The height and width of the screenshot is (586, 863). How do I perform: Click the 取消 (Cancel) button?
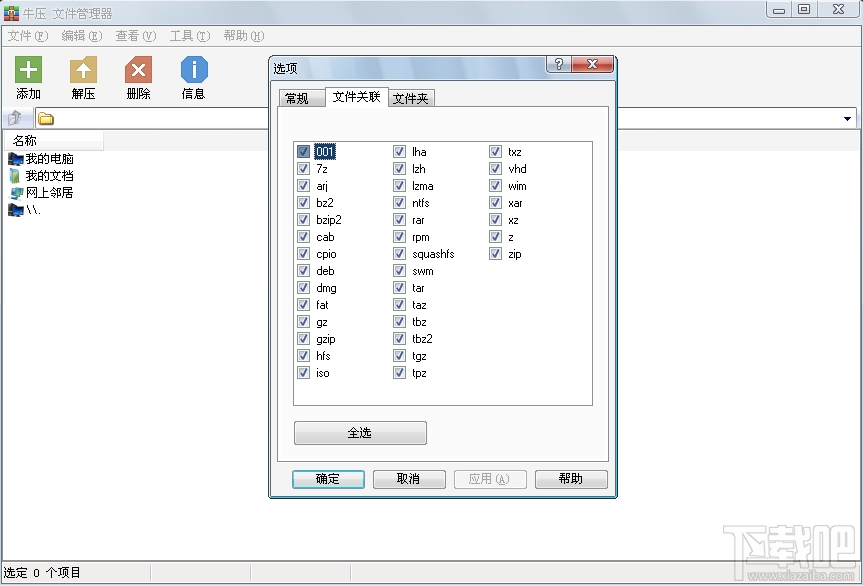tap(409, 479)
